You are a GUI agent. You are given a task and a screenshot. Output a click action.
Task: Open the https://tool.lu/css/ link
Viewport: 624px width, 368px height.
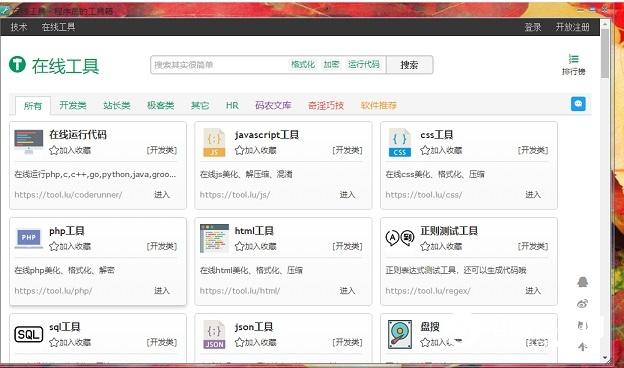click(424, 195)
